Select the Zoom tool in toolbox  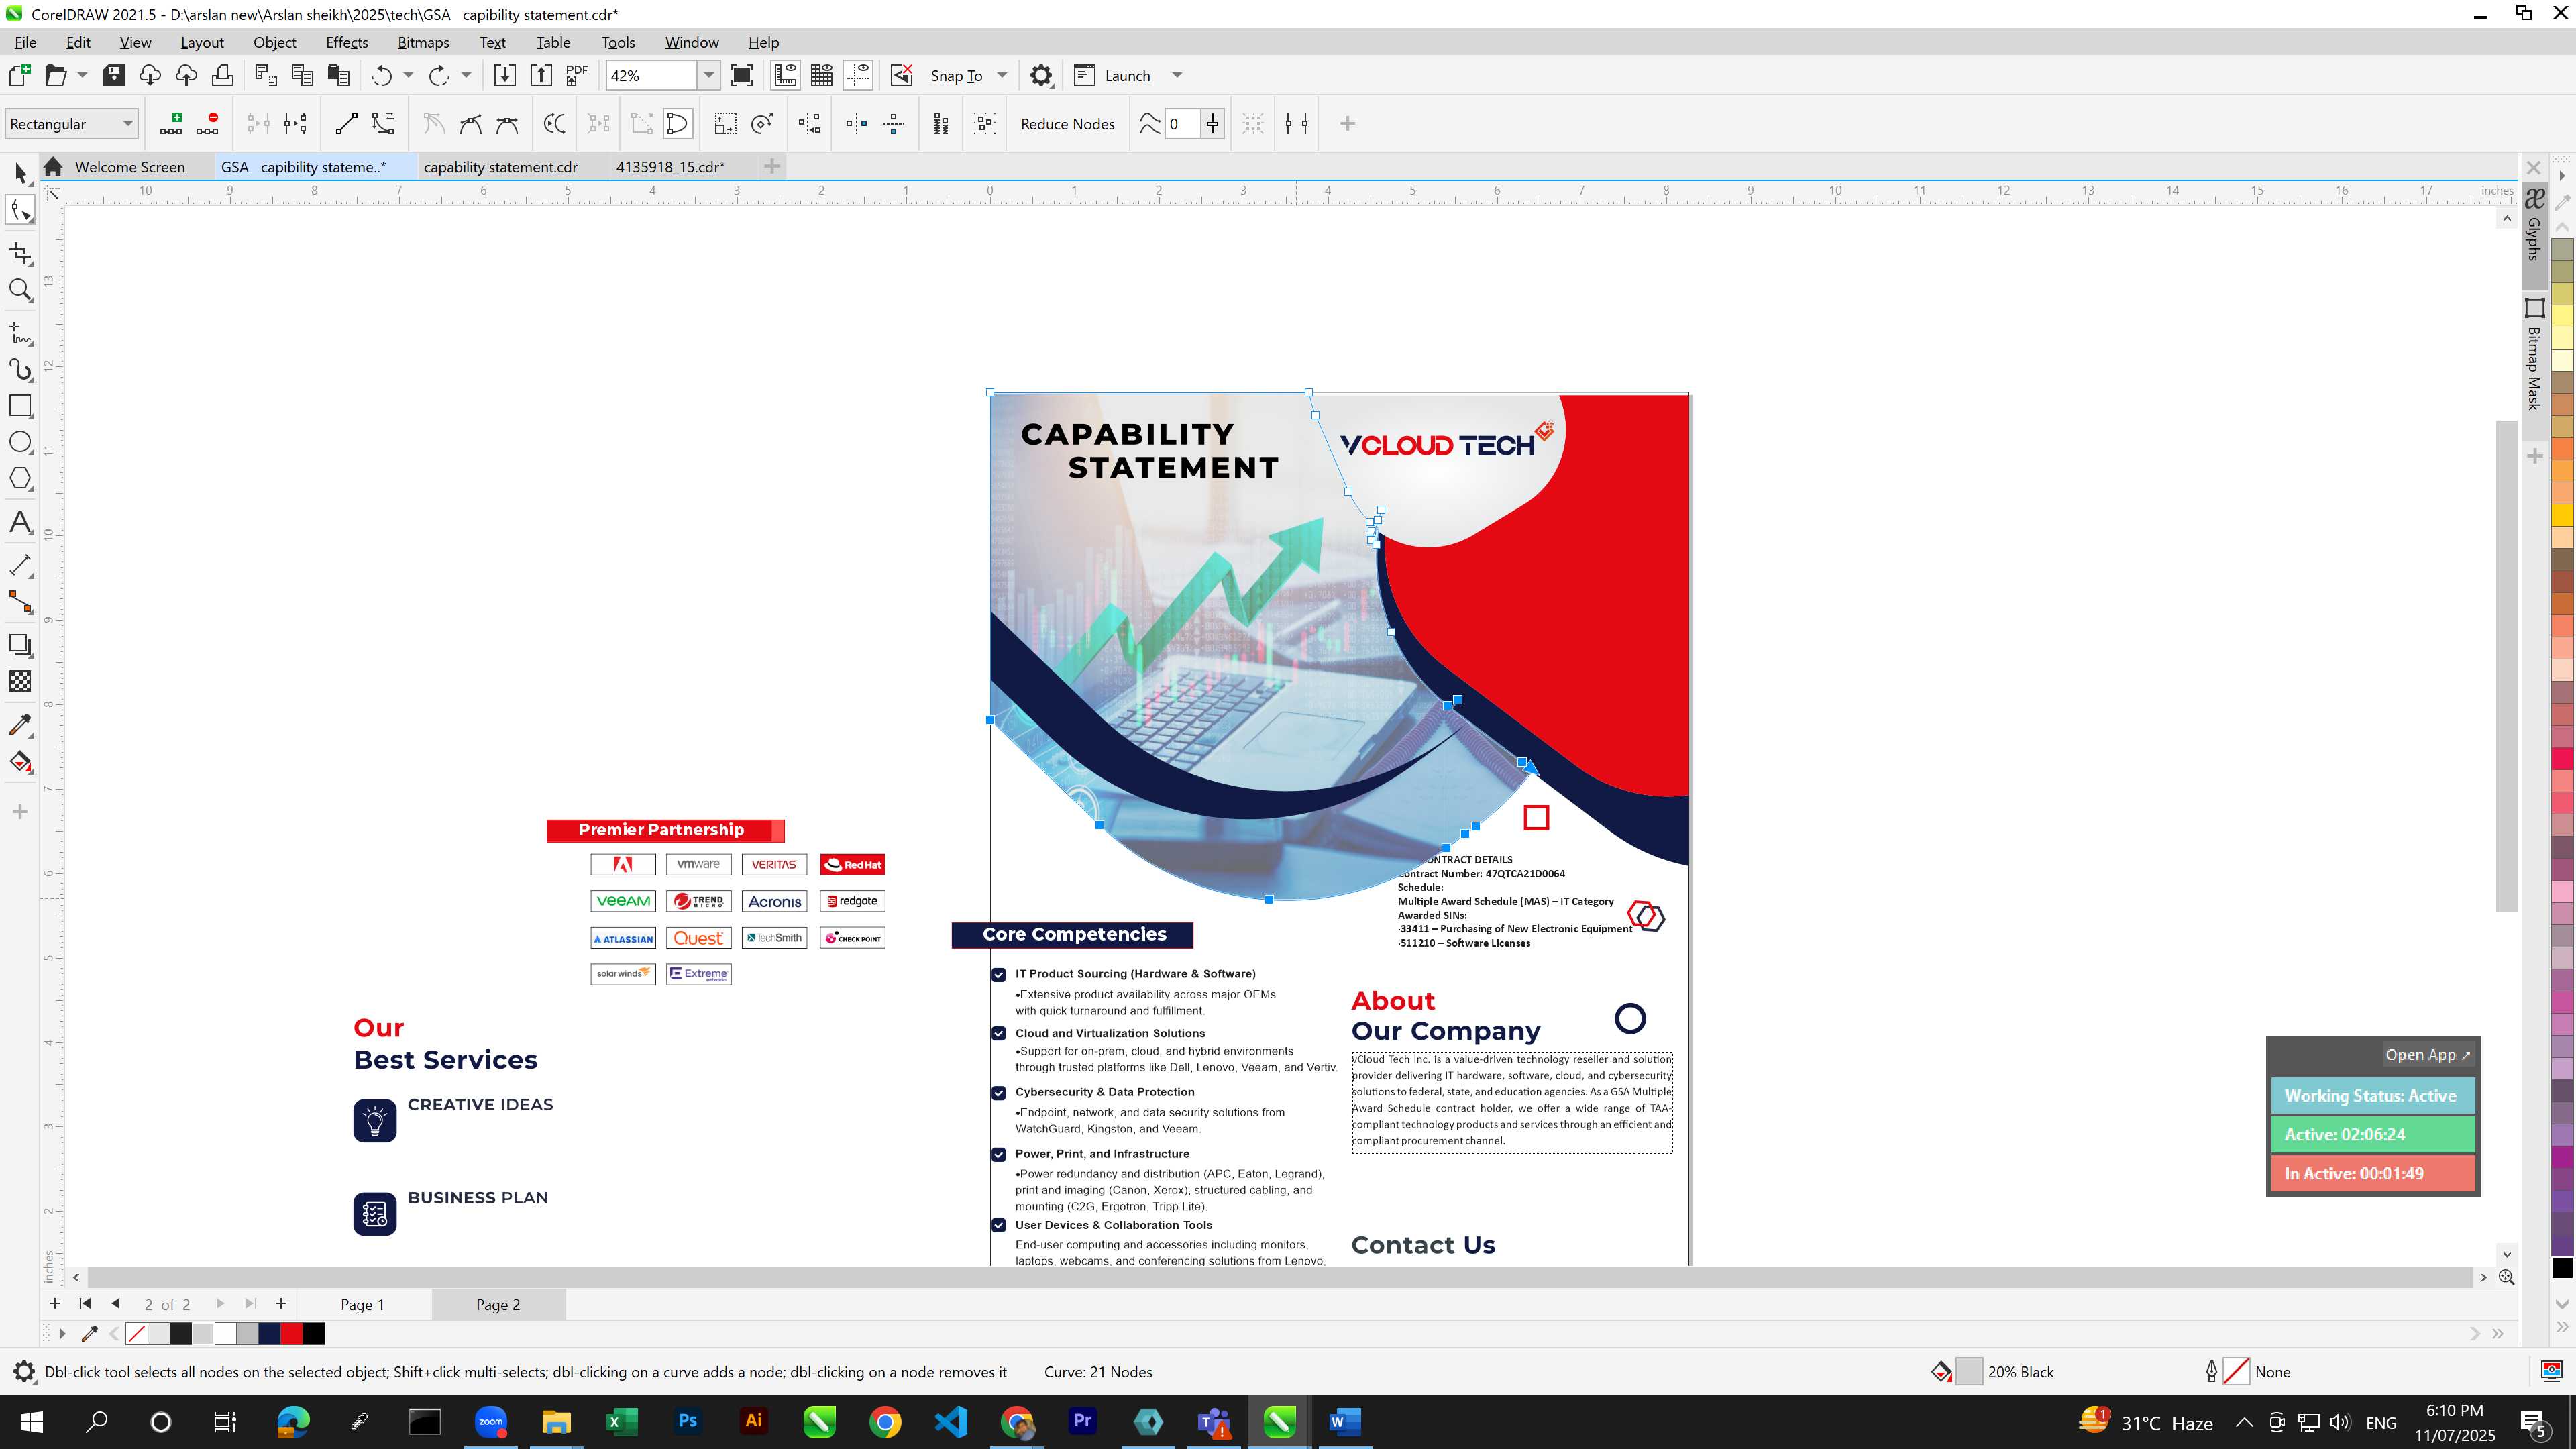[x=20, y=290]
